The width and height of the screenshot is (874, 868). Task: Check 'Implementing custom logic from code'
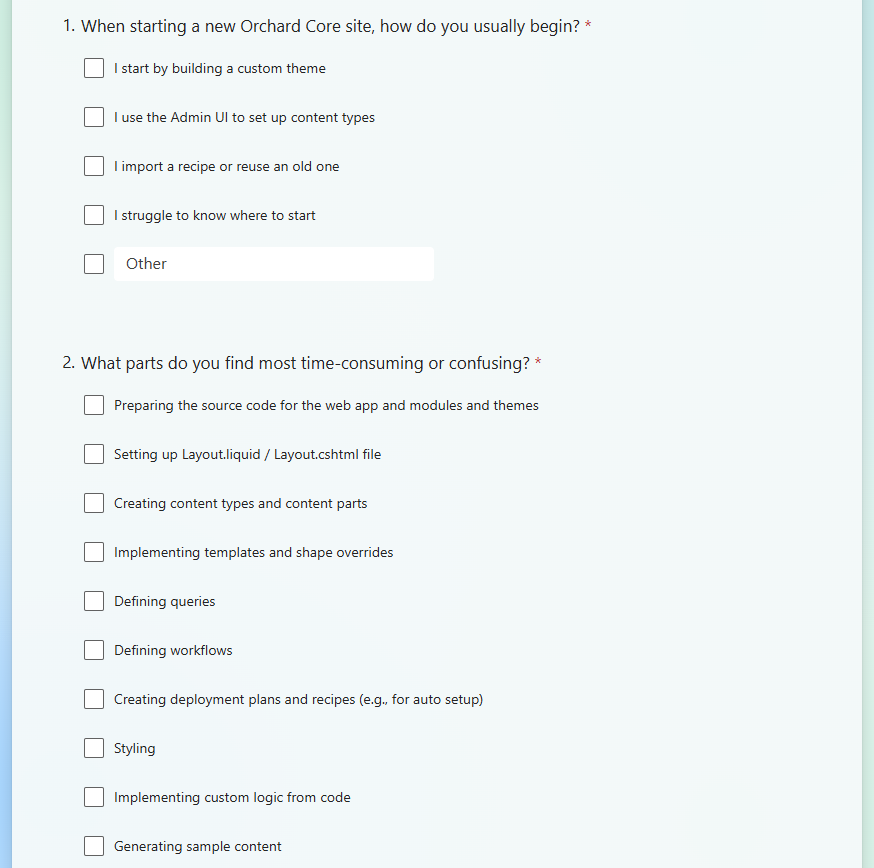tap(94, 797)
